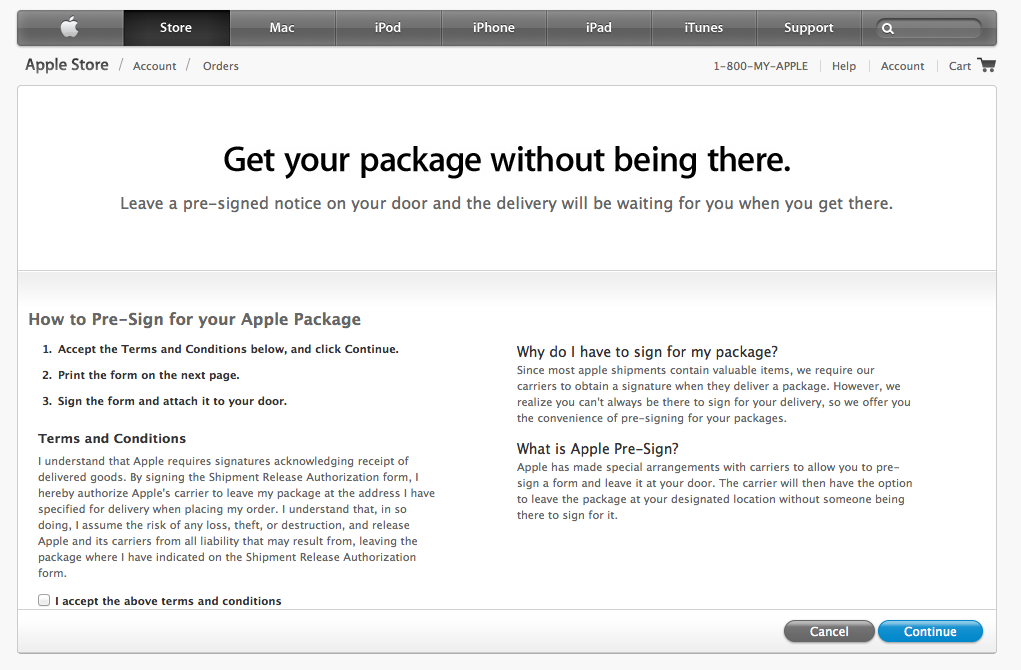Viewport: 1021px width, 670px height.
Task: Select the iPad tab
Action: [x=598, y=28]
